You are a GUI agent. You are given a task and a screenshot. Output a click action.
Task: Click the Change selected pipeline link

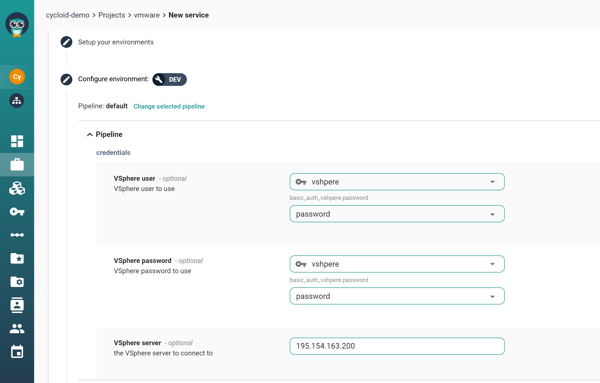pyautogui.click(x=169, y=106)
